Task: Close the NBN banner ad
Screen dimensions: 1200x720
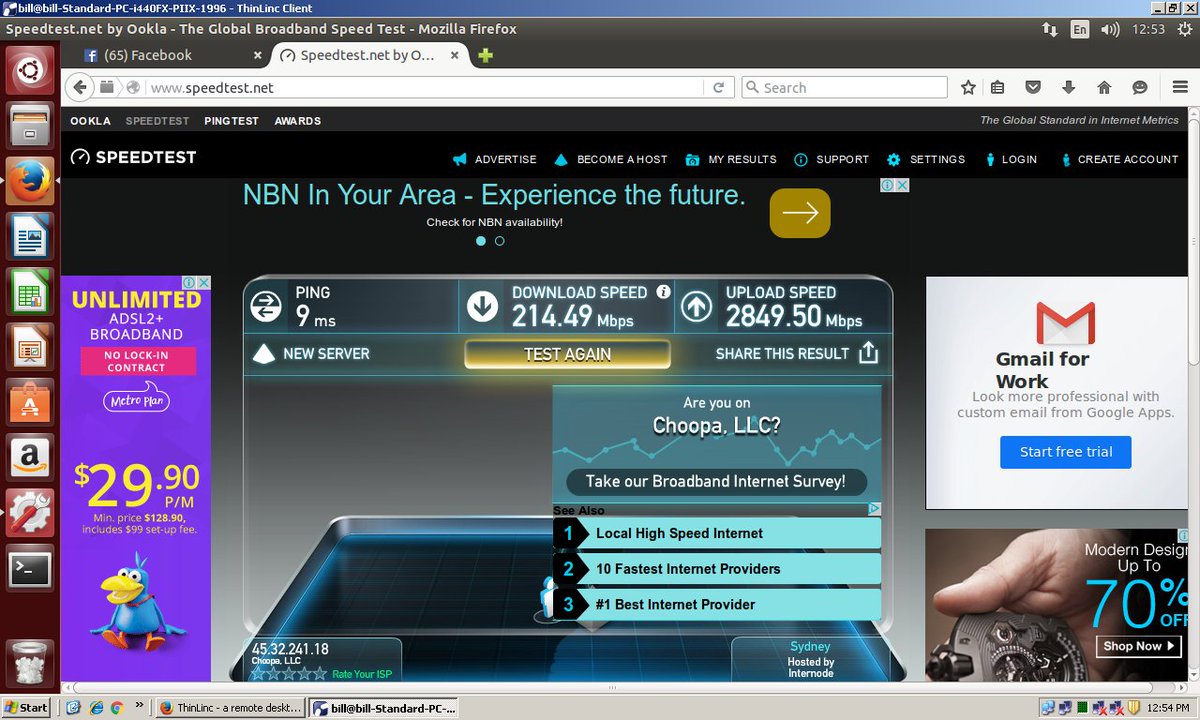Action: click(x=901, y=185)
